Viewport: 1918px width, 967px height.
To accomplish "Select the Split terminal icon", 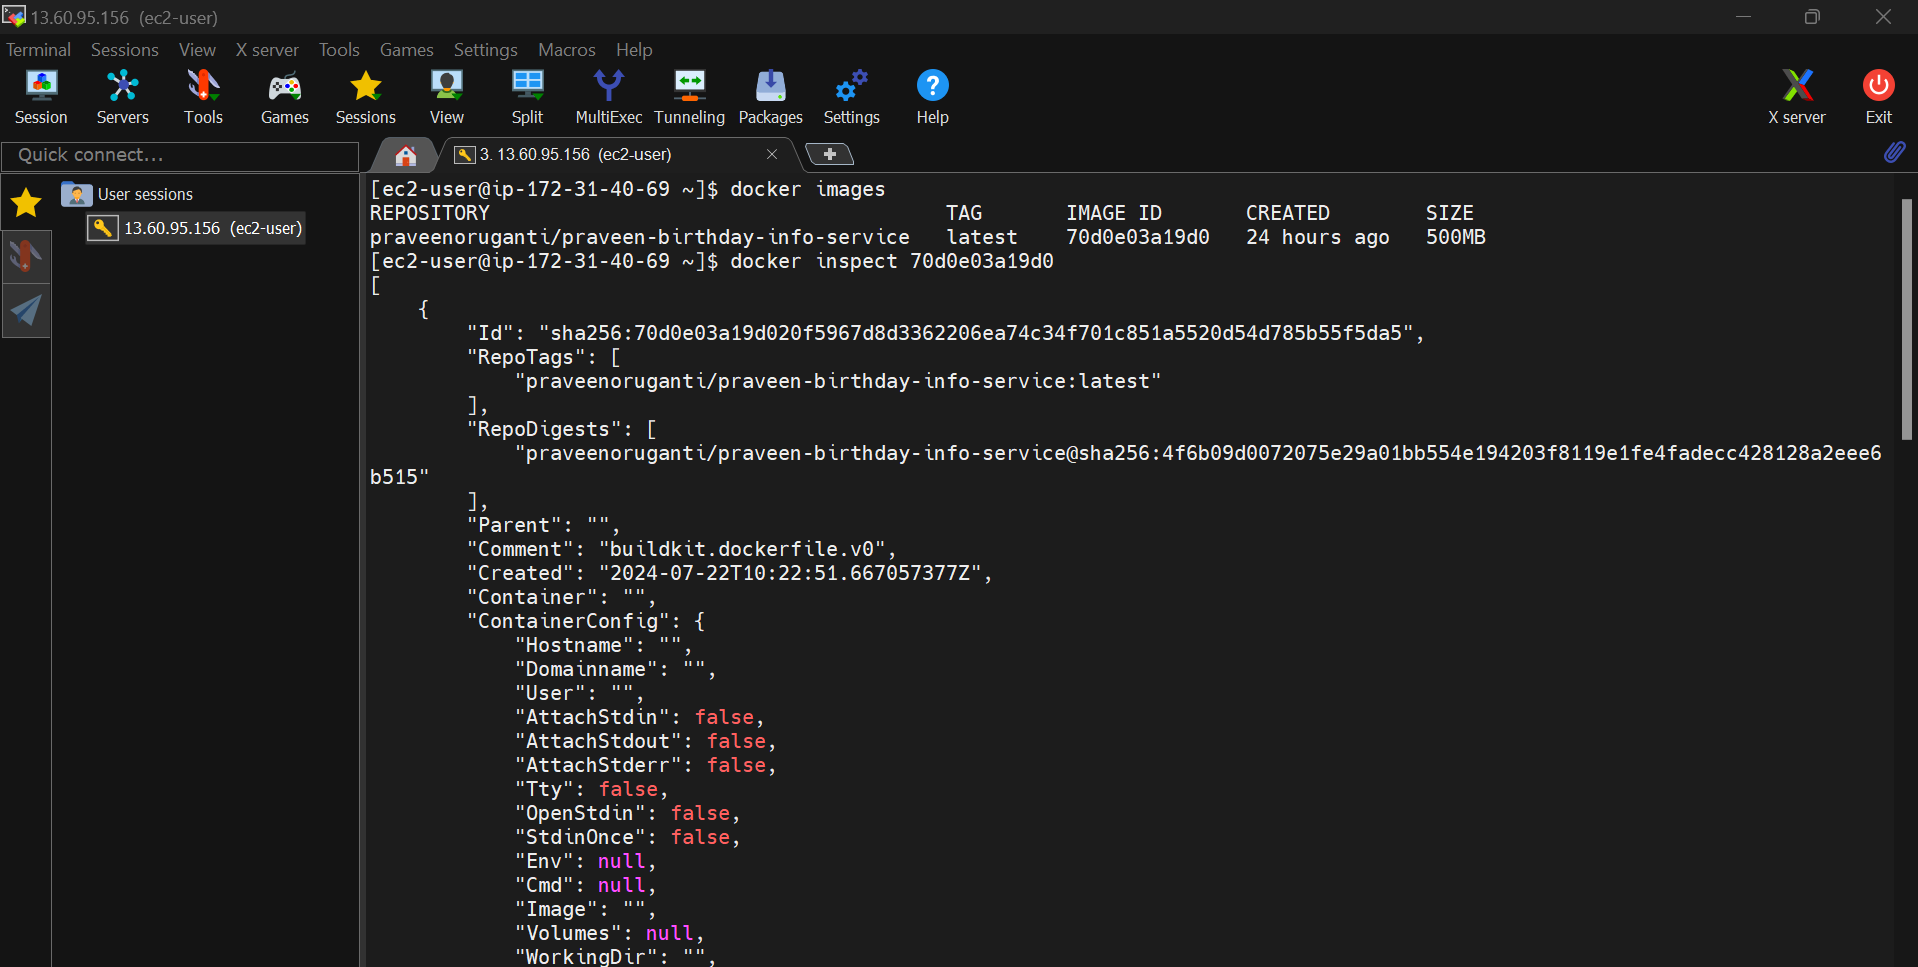I will (527, 97).
